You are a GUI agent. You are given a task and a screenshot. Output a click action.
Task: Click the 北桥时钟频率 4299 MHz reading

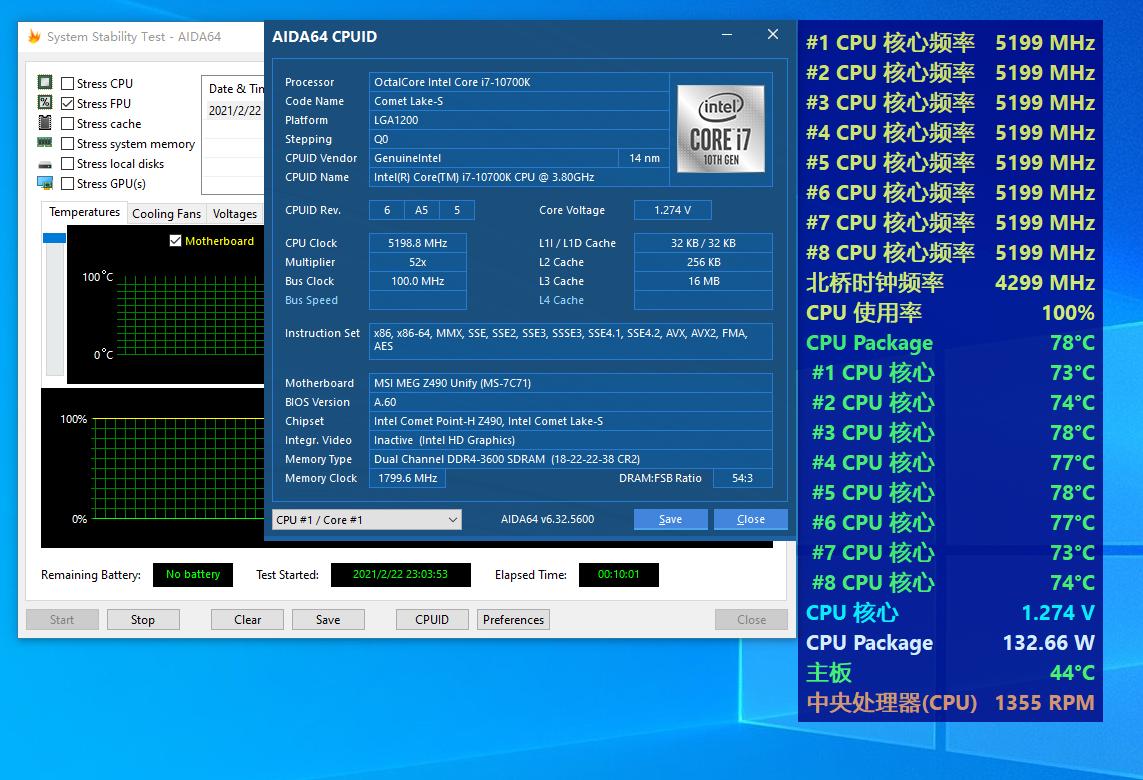[x=950, y=283]
